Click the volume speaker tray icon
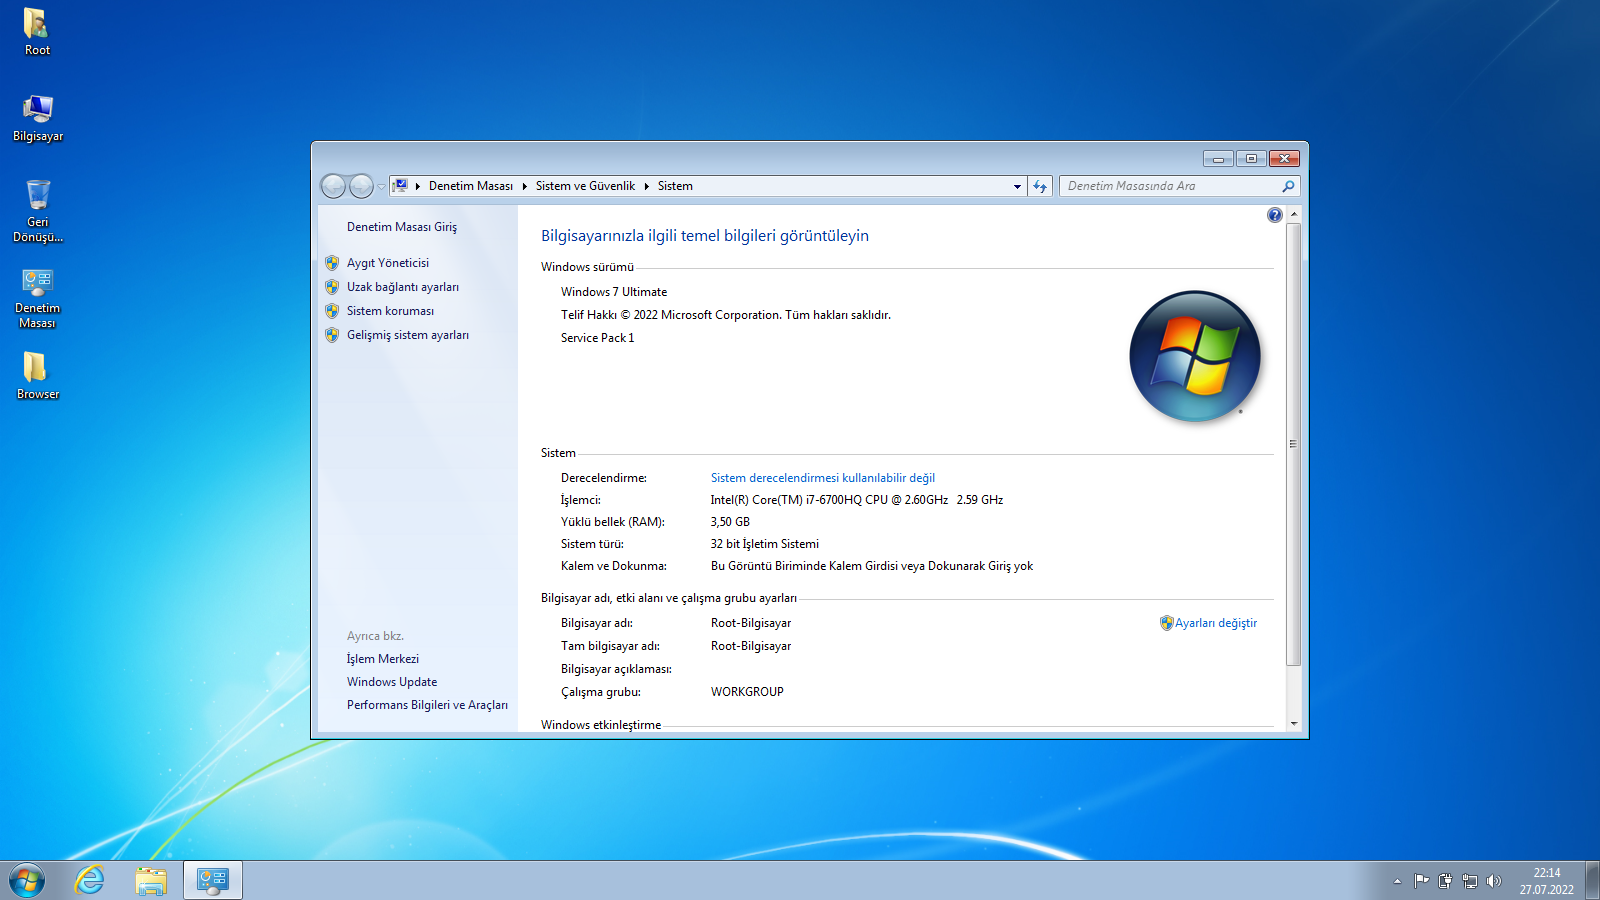Viewport: 1600px width, 900px height. coord(1494,881)
